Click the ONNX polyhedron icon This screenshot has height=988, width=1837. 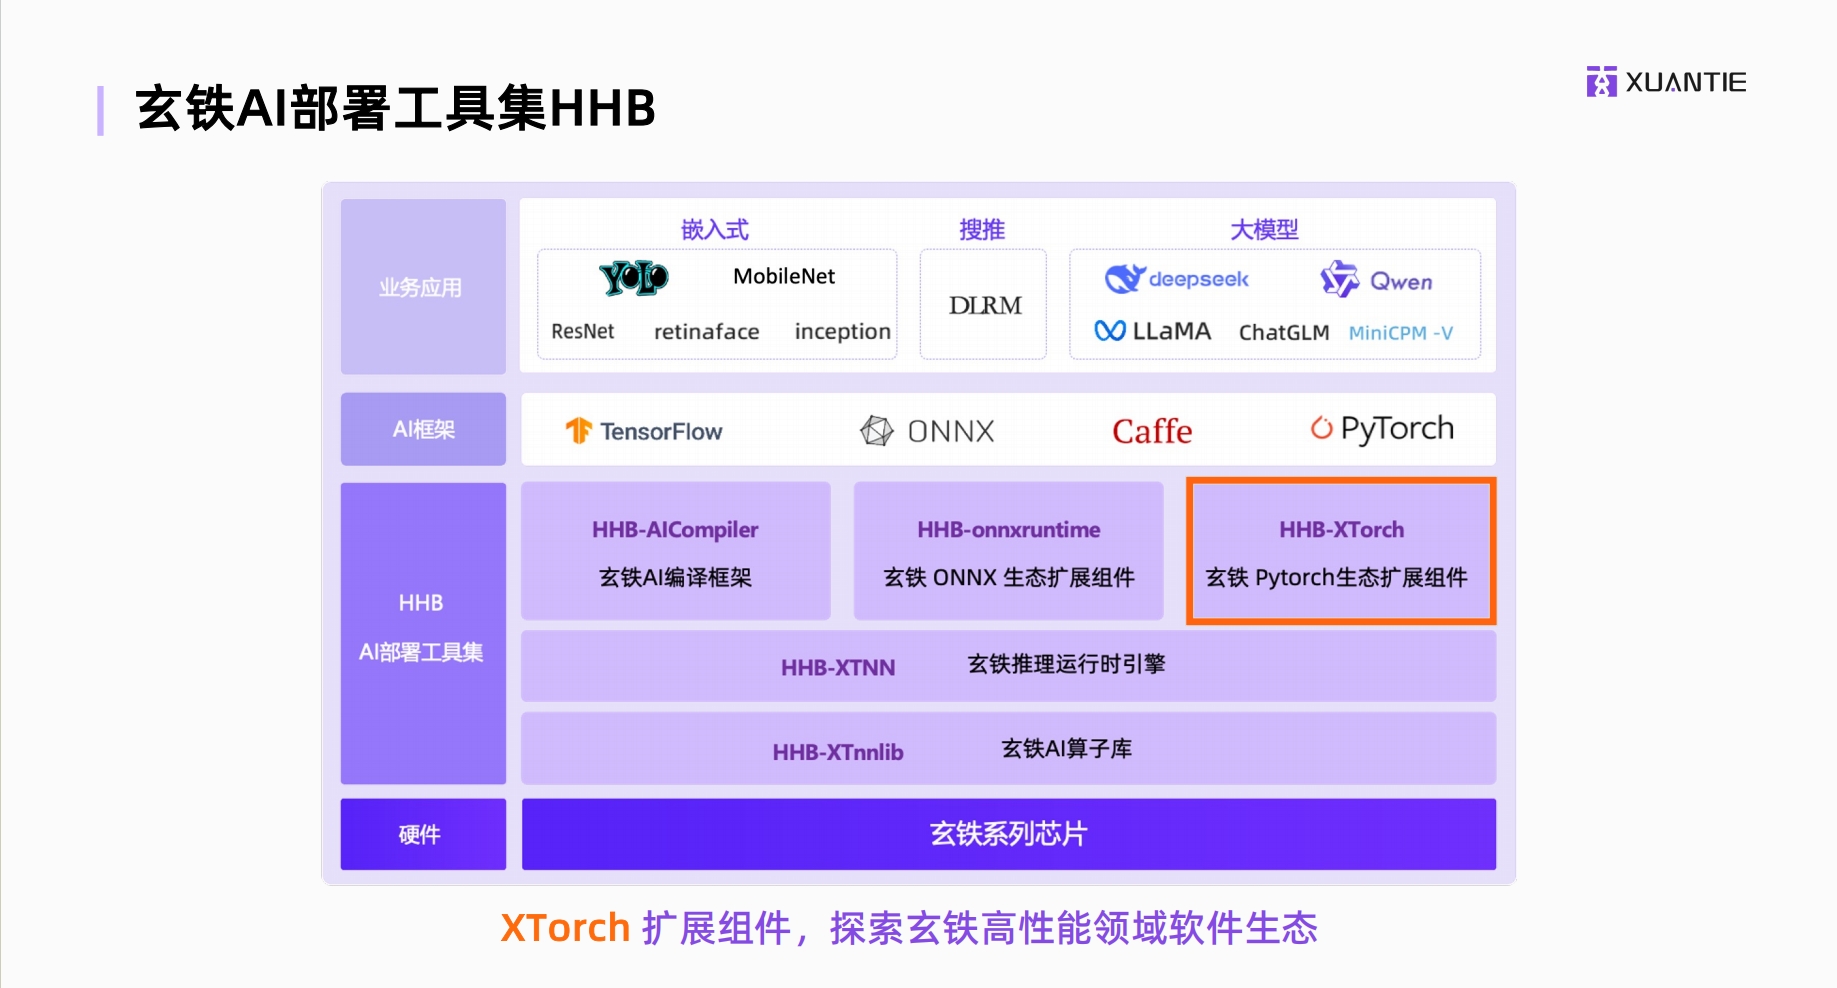tap(877, 431)
